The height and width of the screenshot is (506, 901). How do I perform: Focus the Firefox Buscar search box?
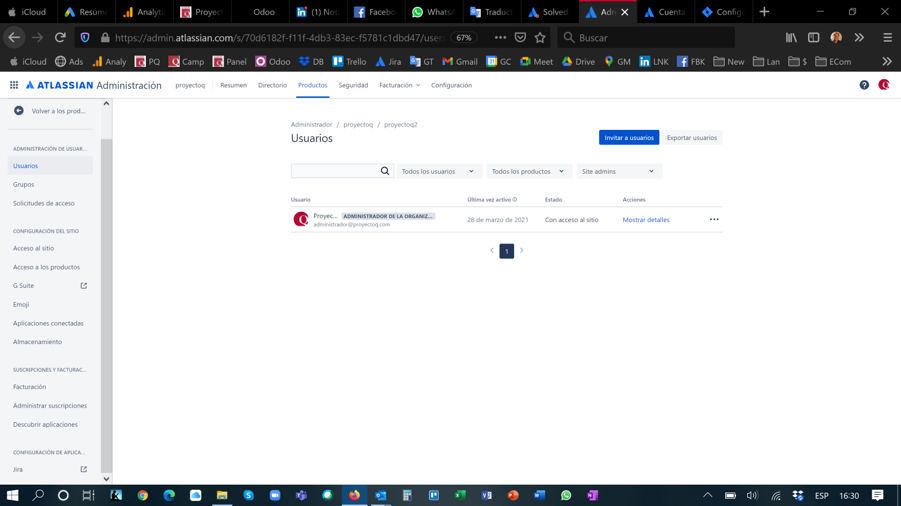[646, 38]
